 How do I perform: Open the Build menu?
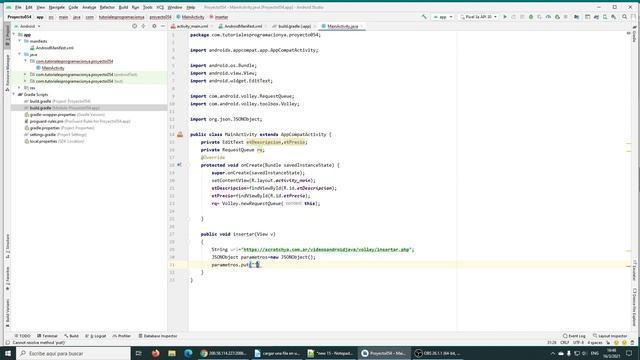[123, 7]
